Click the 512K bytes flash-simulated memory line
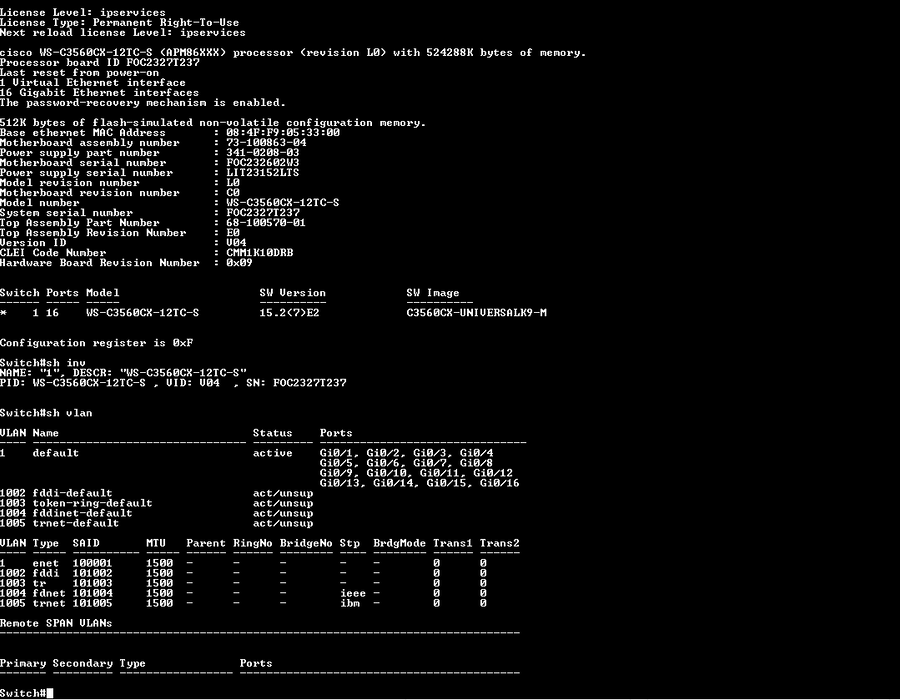 click(213, 123)
